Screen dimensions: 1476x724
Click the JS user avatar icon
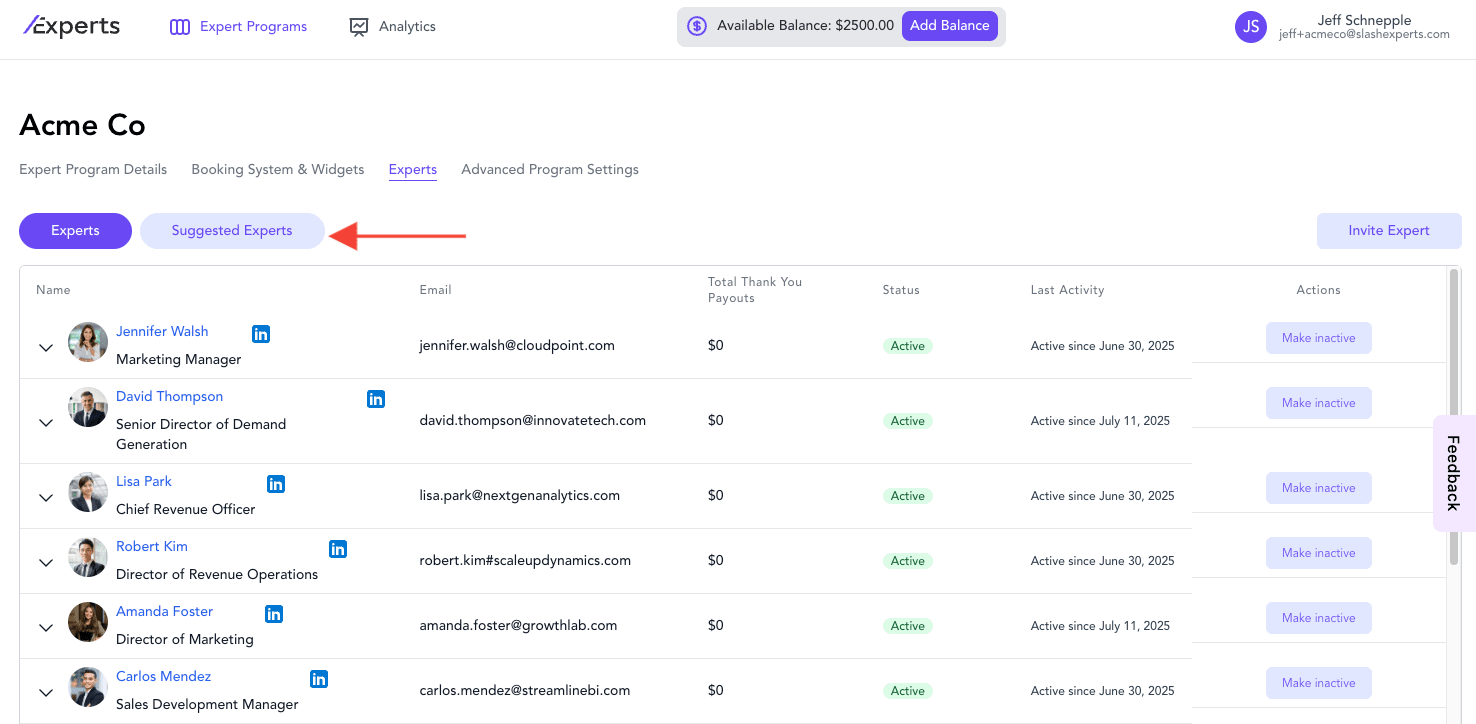pyautogui.click(x=1251, y=27)
